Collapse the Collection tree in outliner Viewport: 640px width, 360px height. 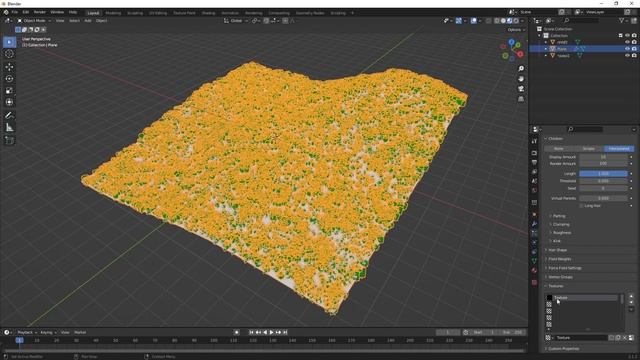click(x=540, y=36)
